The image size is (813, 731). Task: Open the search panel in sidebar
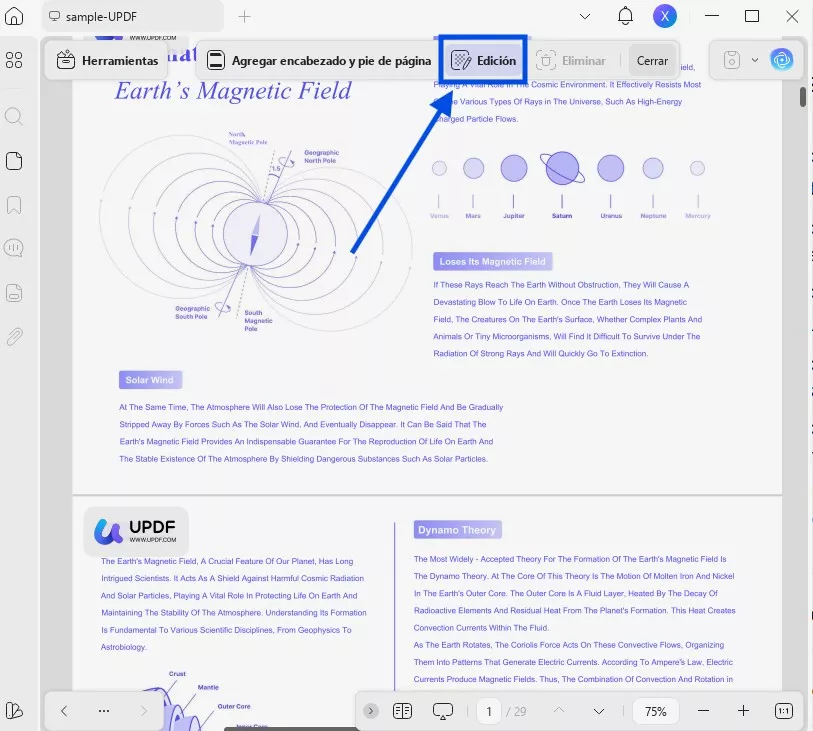[14, 116]
